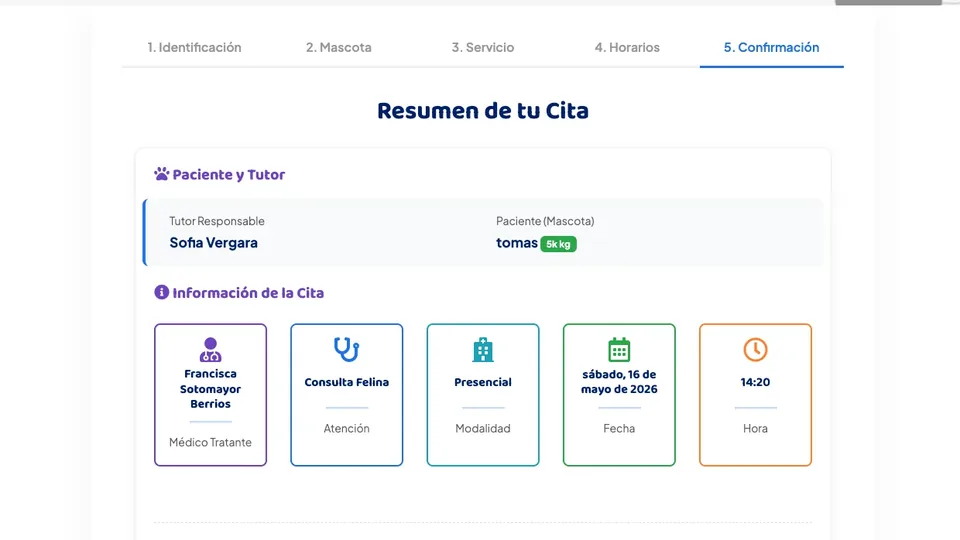This screenshot has height=540, width=960.
Task: Select the 4. Horarios tab
Action: pos(627,47)
